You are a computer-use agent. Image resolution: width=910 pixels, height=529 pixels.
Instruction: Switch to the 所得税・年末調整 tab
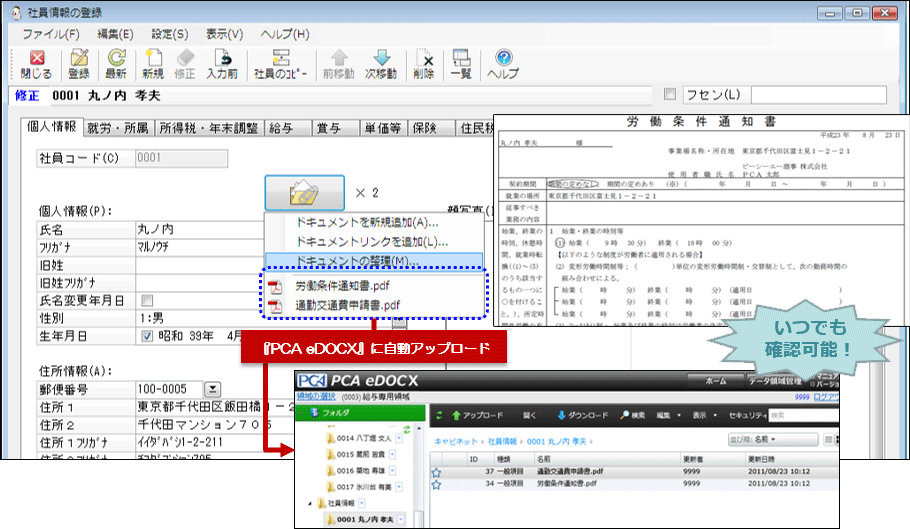pos(208,128)
